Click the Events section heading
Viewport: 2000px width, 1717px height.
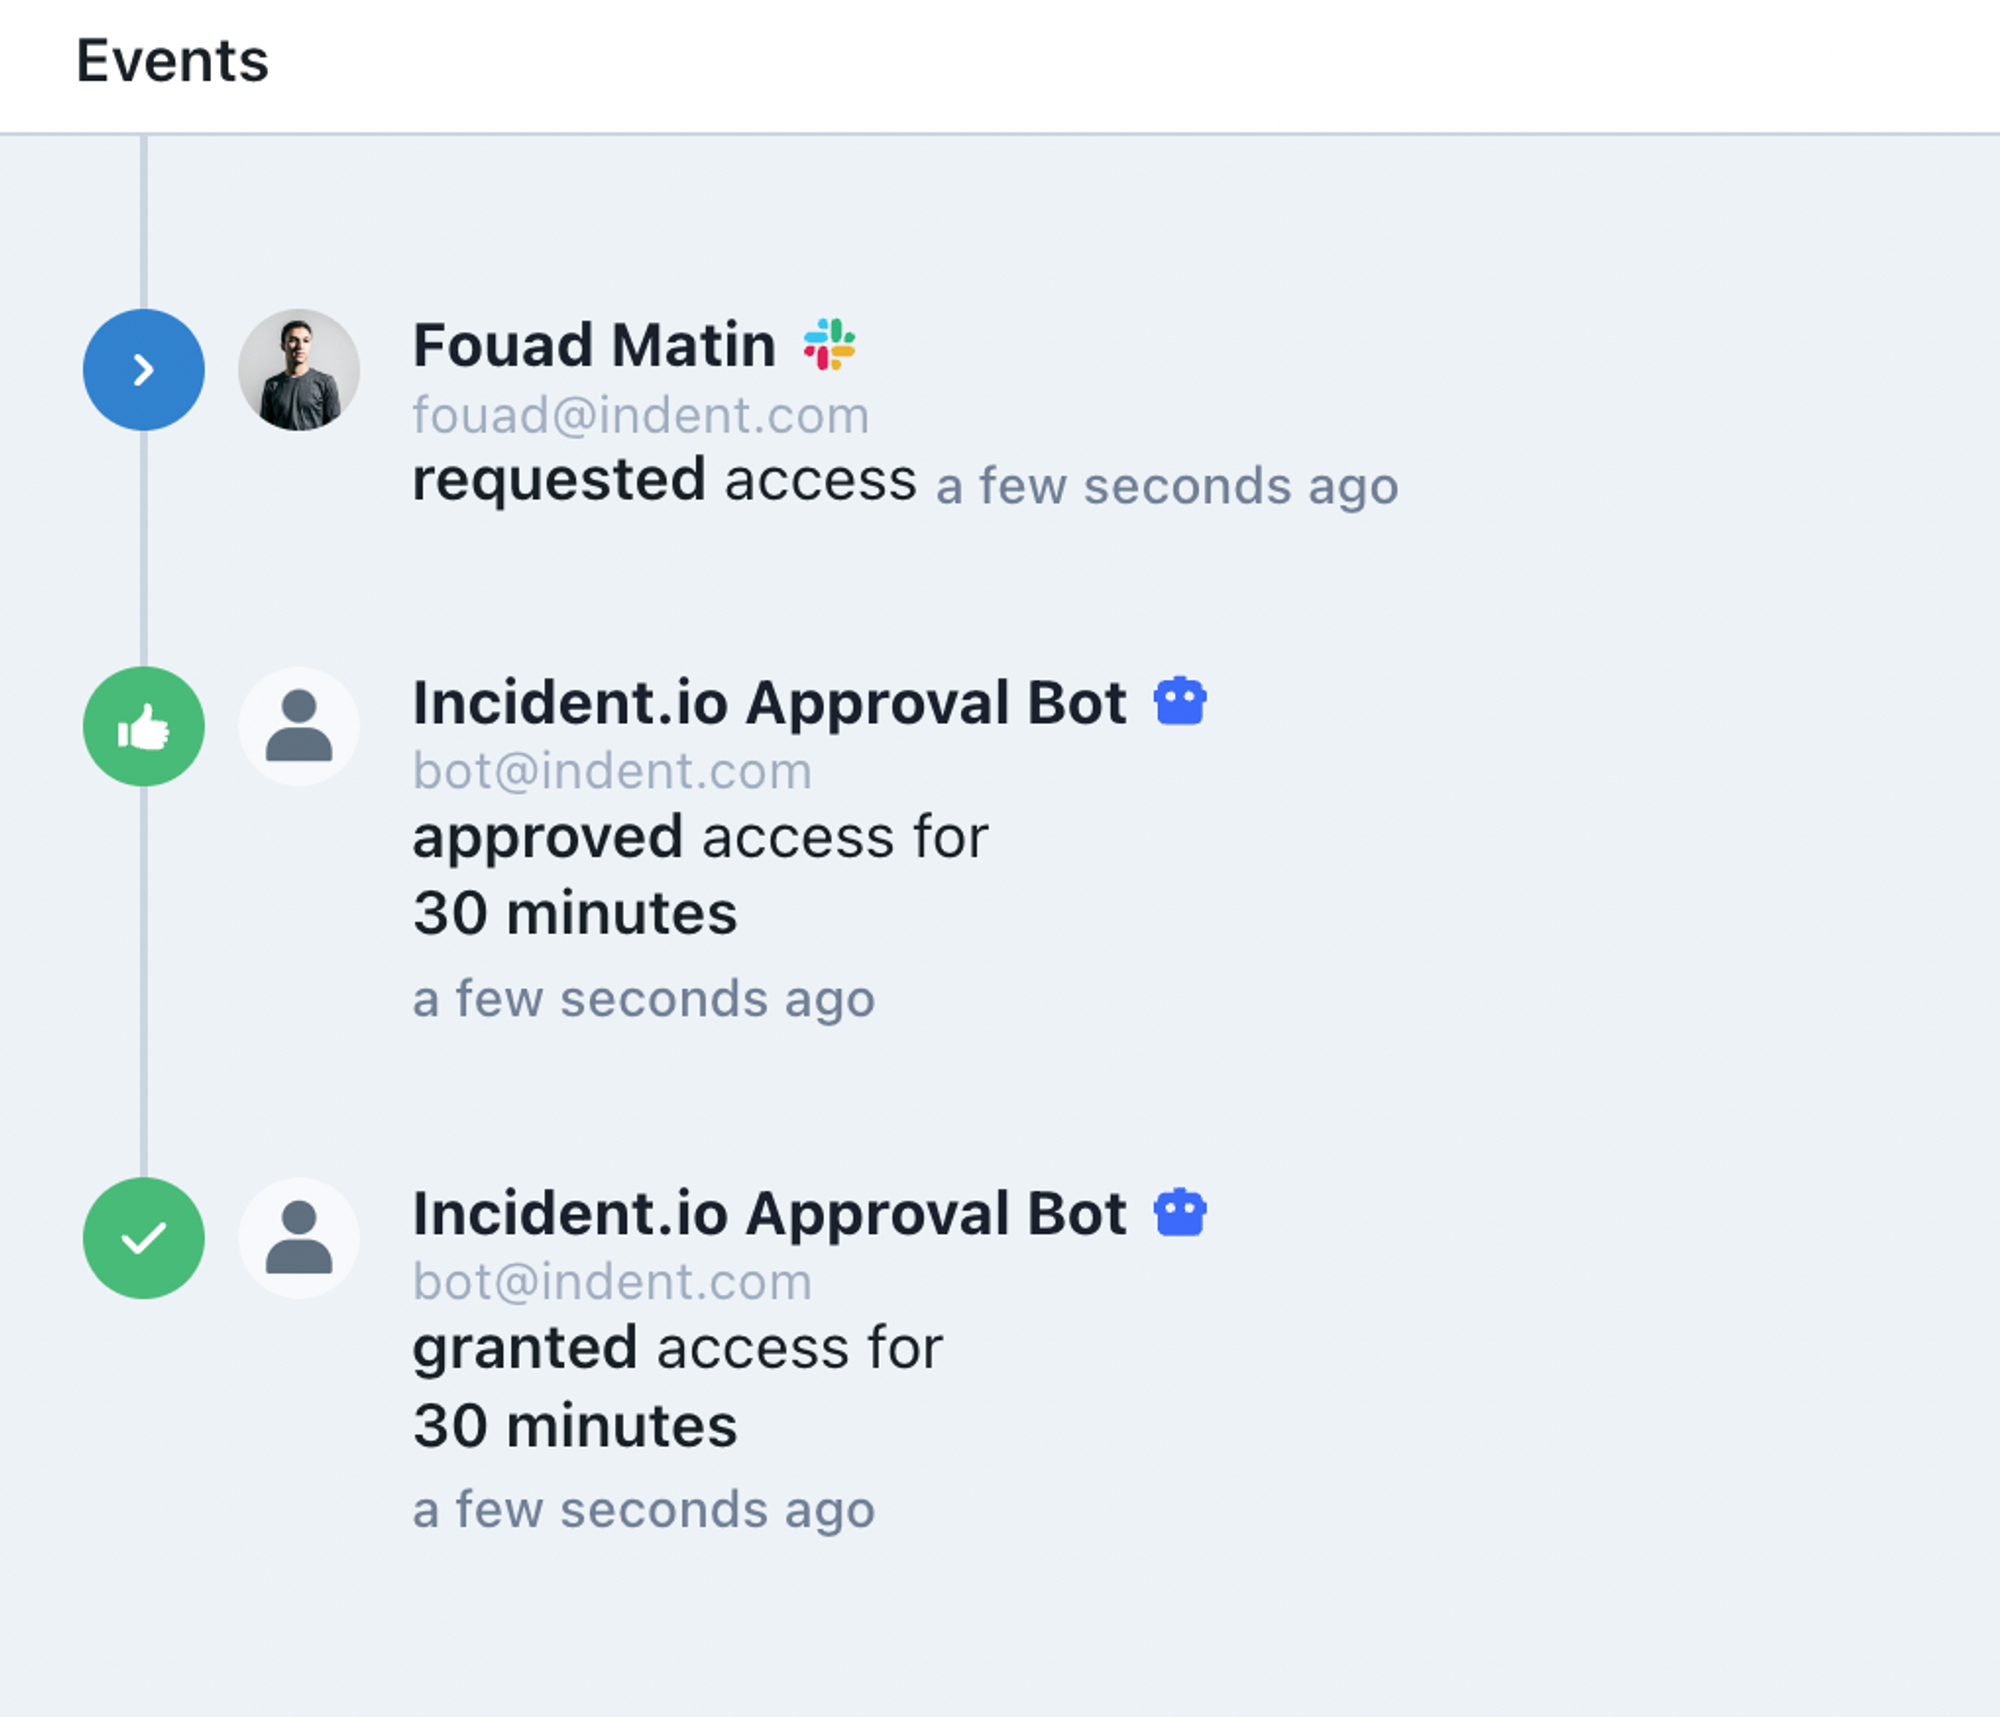(x=172, y=61)
